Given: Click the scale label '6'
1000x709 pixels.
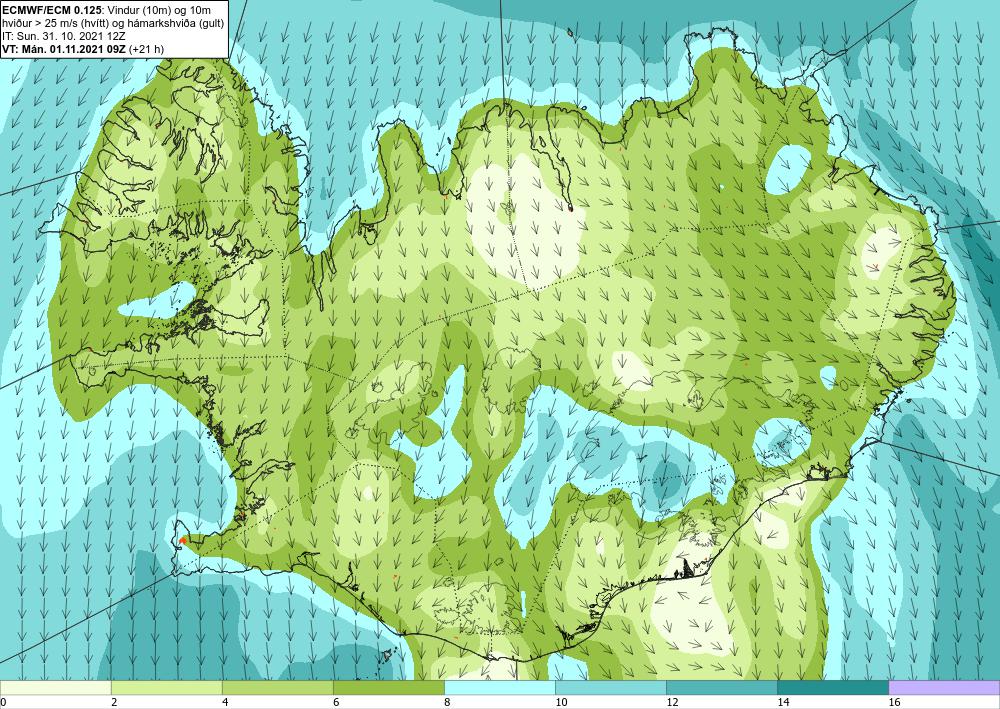Looking at the screenshot, I should 336,702.
